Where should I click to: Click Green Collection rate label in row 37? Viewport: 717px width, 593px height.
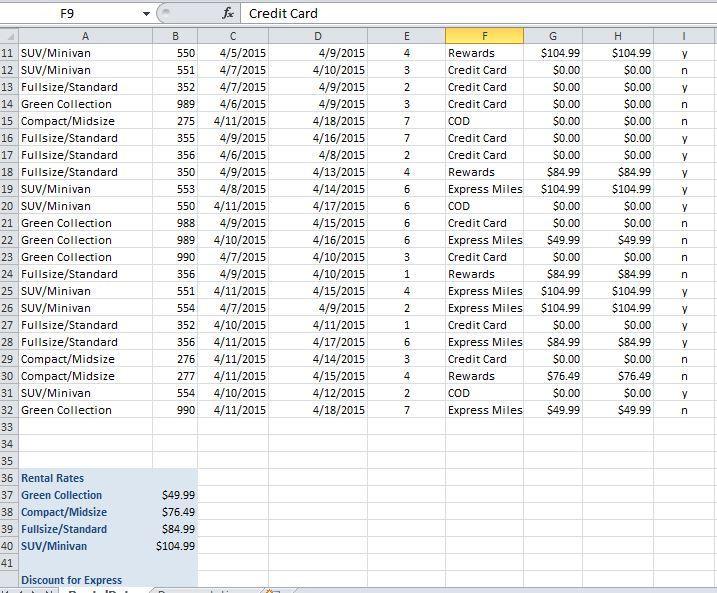point(86,495)
